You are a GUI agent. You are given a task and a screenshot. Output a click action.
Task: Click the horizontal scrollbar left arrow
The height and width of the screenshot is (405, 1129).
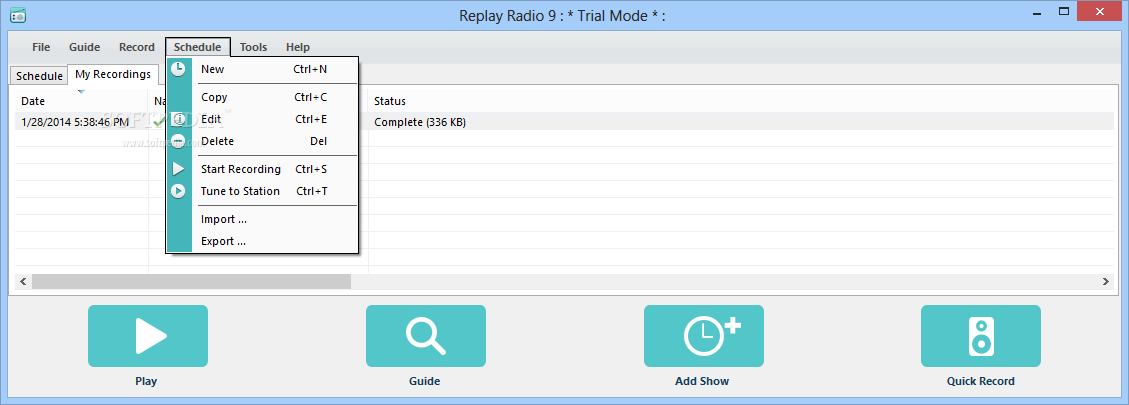tap(23, 281)
